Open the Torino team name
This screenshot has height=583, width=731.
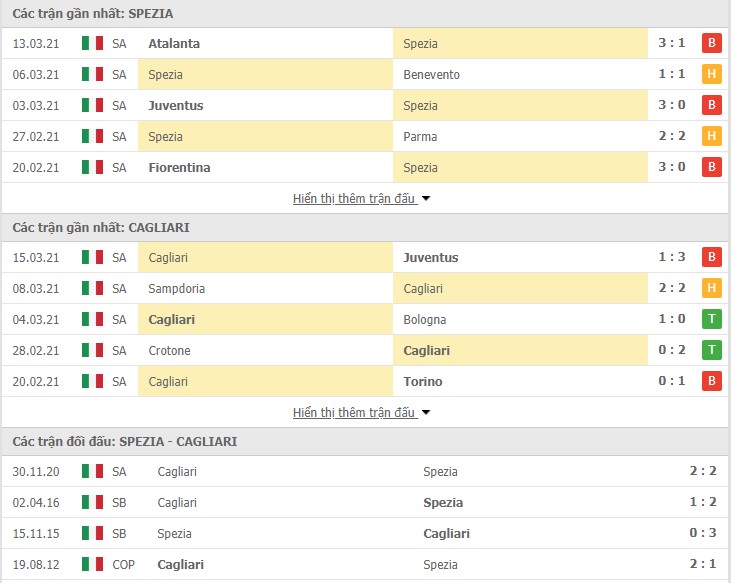[422, 381]
